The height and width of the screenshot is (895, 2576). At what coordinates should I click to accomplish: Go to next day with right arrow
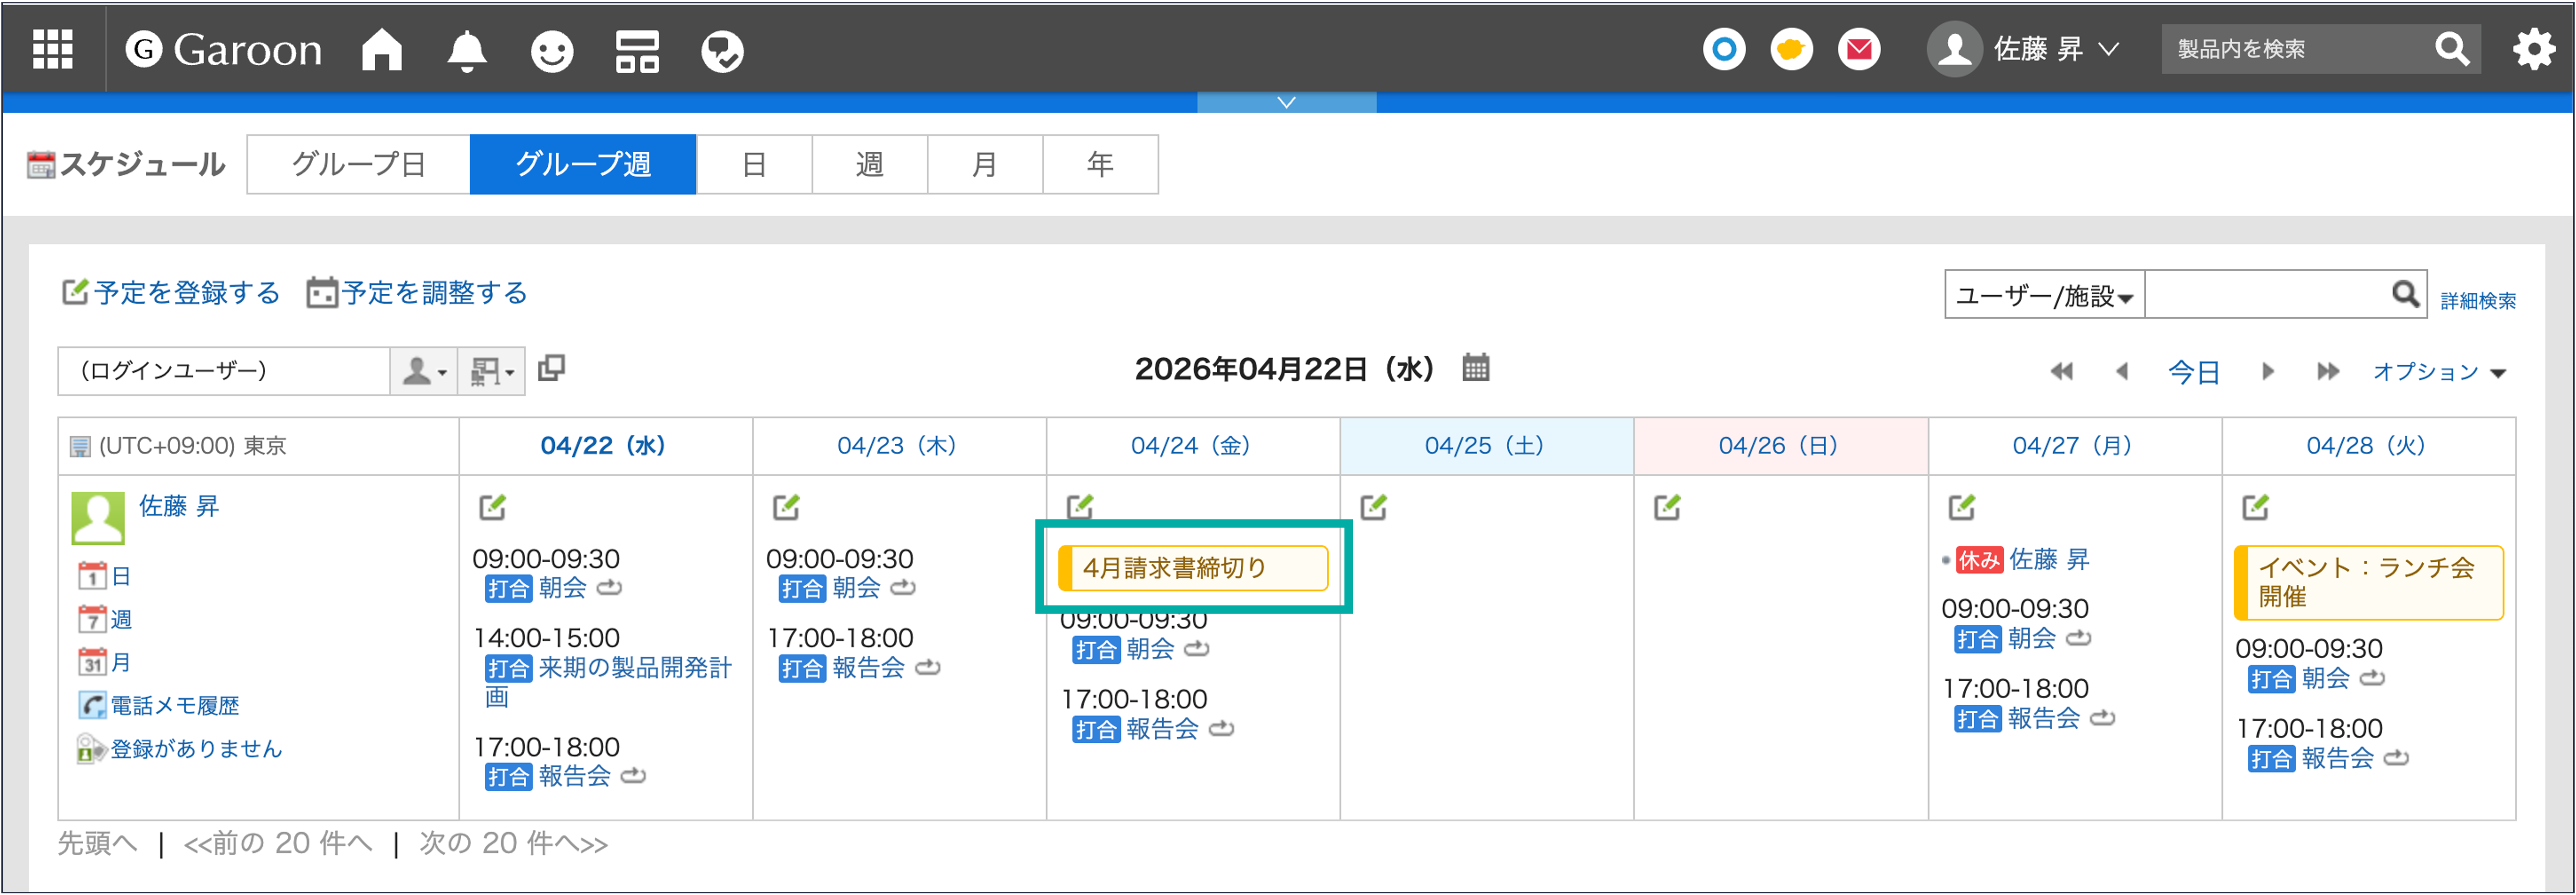click(2267, 372)
